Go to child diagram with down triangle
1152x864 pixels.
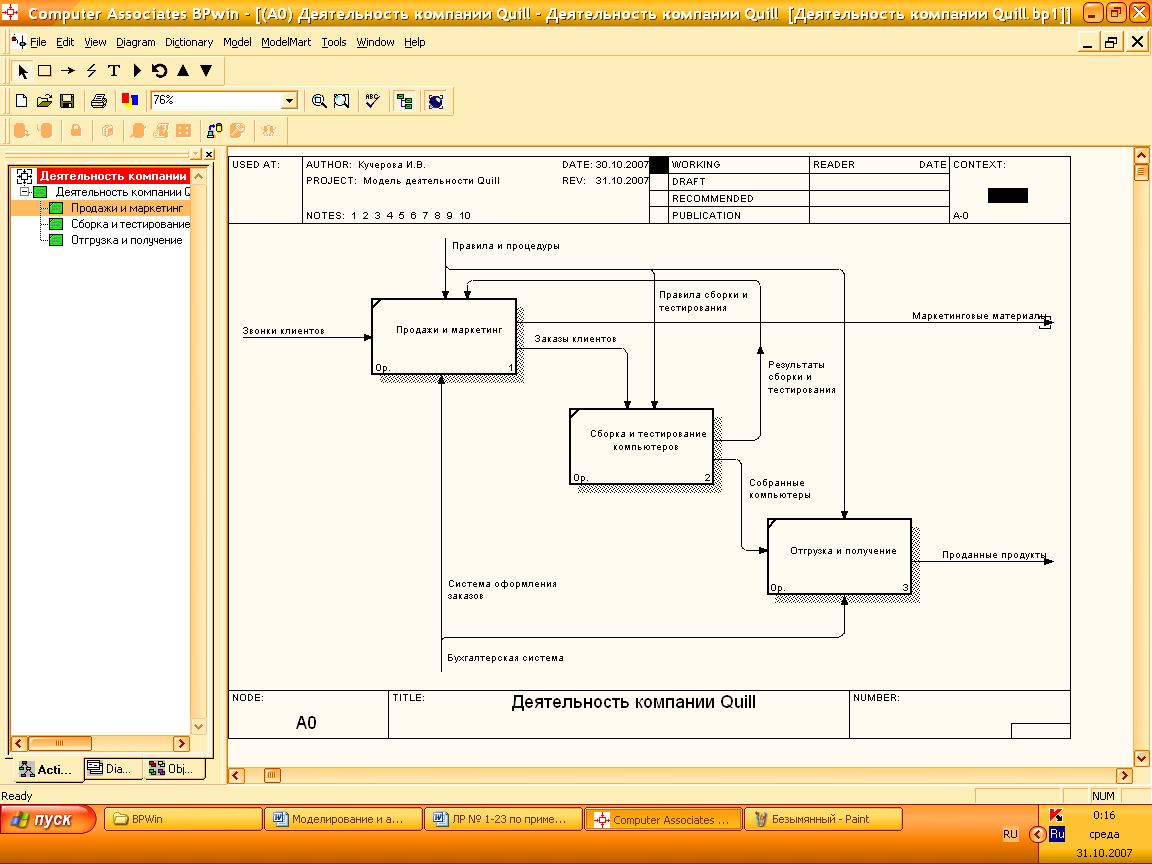pos(206,71)
